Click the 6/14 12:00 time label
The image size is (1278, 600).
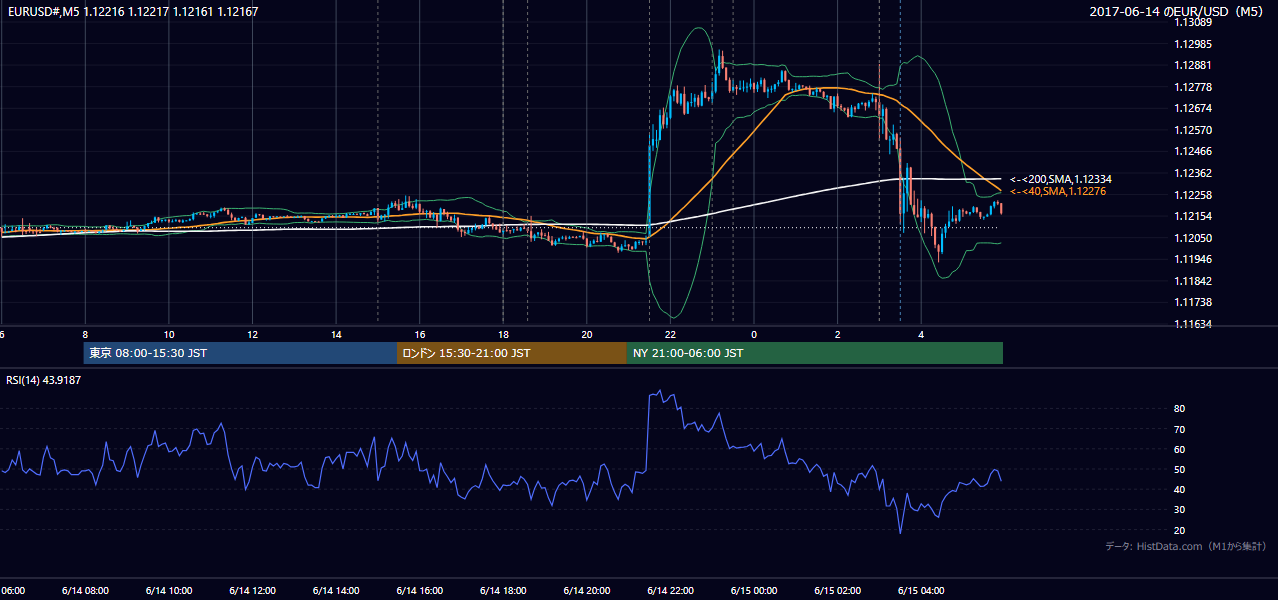pos(252,590)
